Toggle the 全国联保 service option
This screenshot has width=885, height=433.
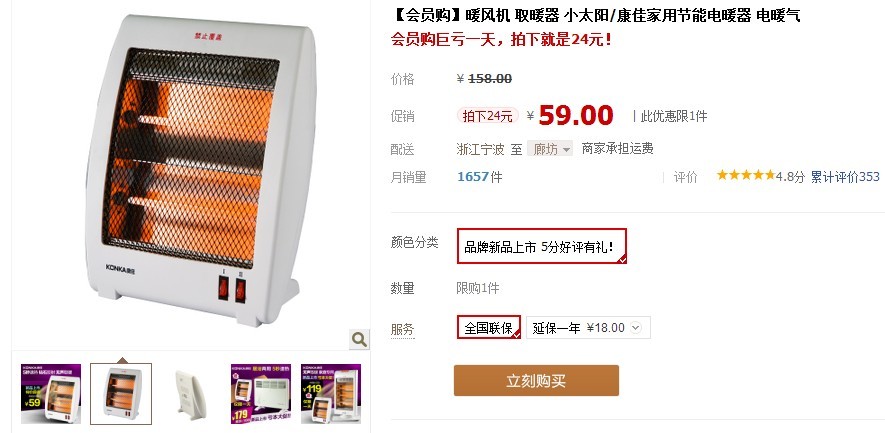489,327
